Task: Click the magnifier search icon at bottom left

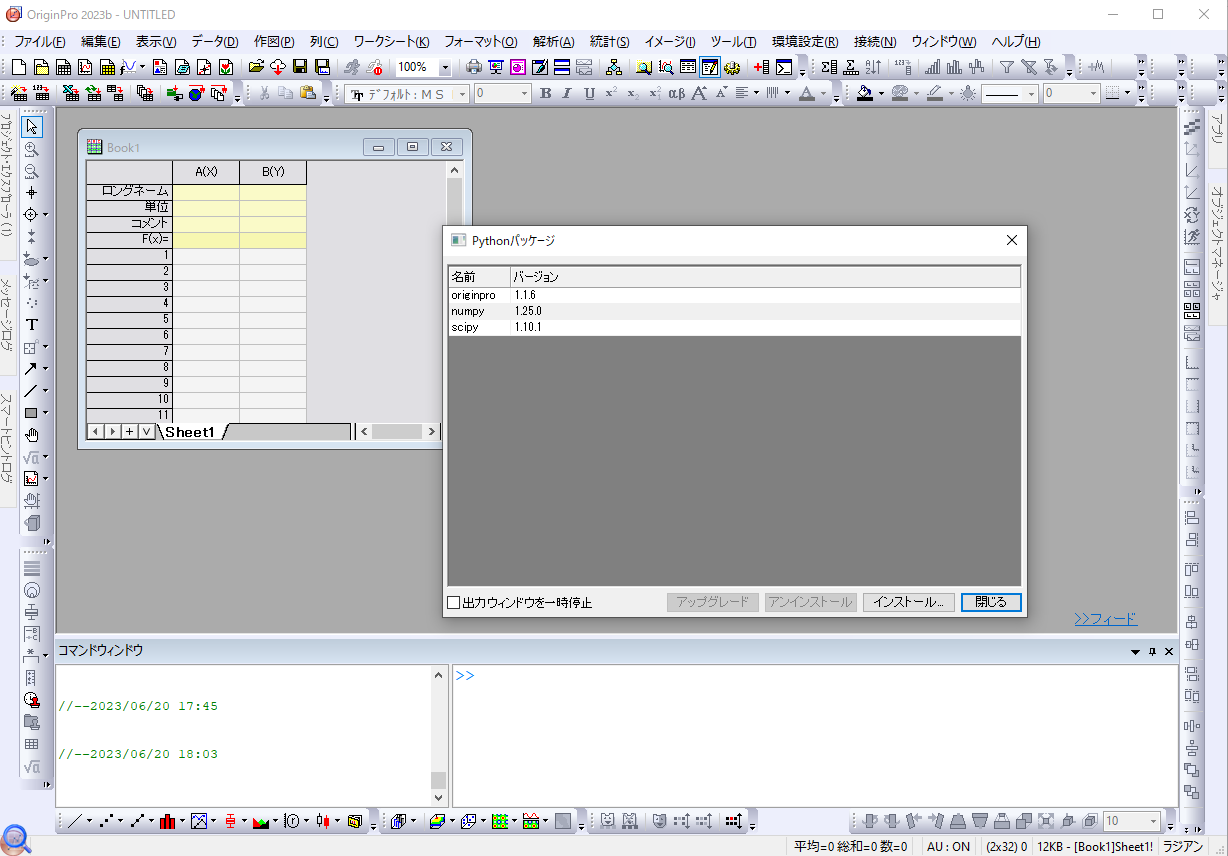Action: tap(15, 838)
